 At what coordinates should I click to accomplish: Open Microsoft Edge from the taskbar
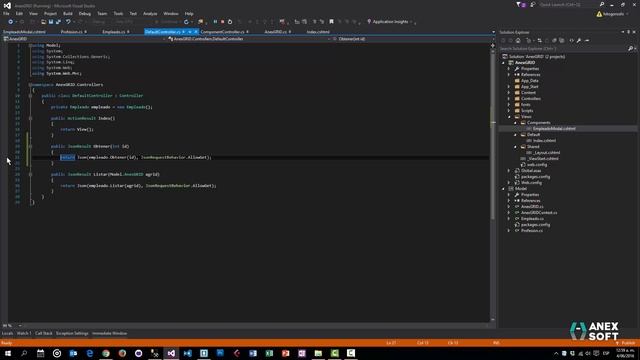pyautogui.click(x=89, y=353)
